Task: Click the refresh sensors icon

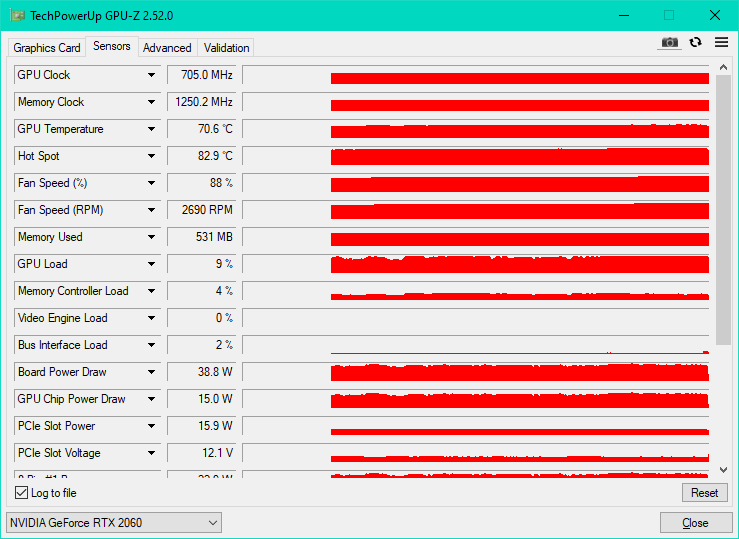Action: [695, 42]
